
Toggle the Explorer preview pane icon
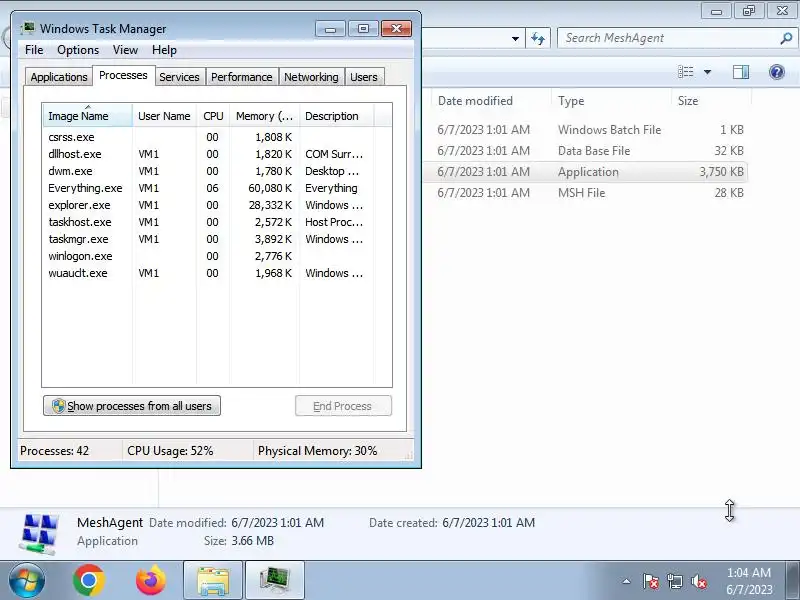pyautogui.click(x=741, y=72)
